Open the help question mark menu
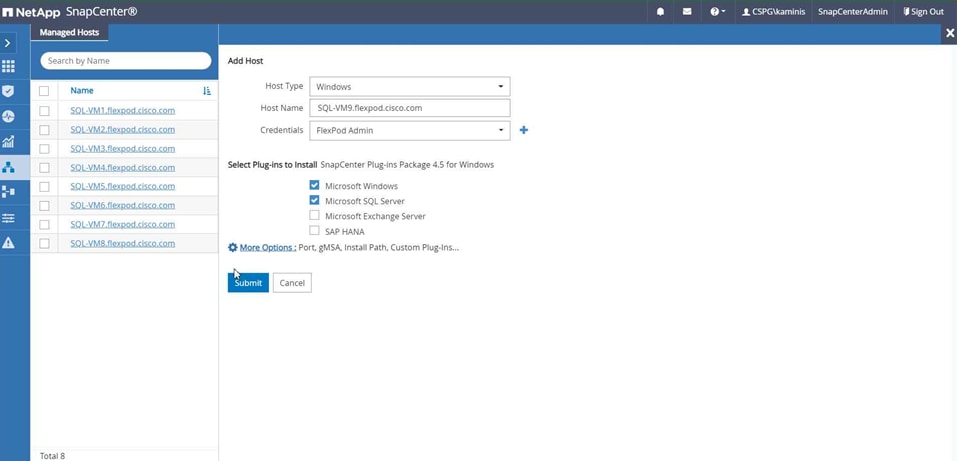The width and height of the screenshot is (957, 461). (717, 12)
